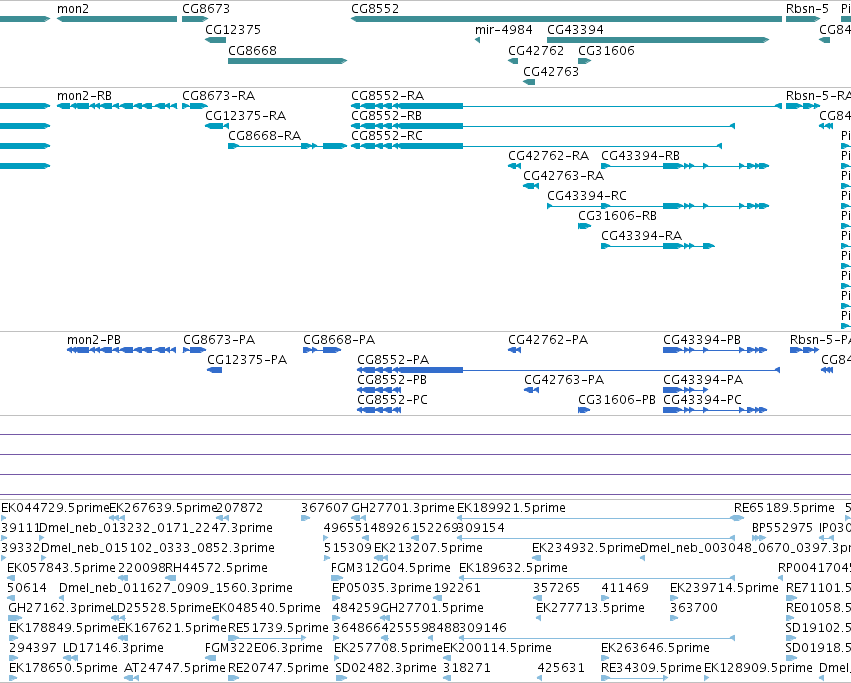Click the EK189632.5prime EST label
851x683 pixels.
[x=513, y=568]
